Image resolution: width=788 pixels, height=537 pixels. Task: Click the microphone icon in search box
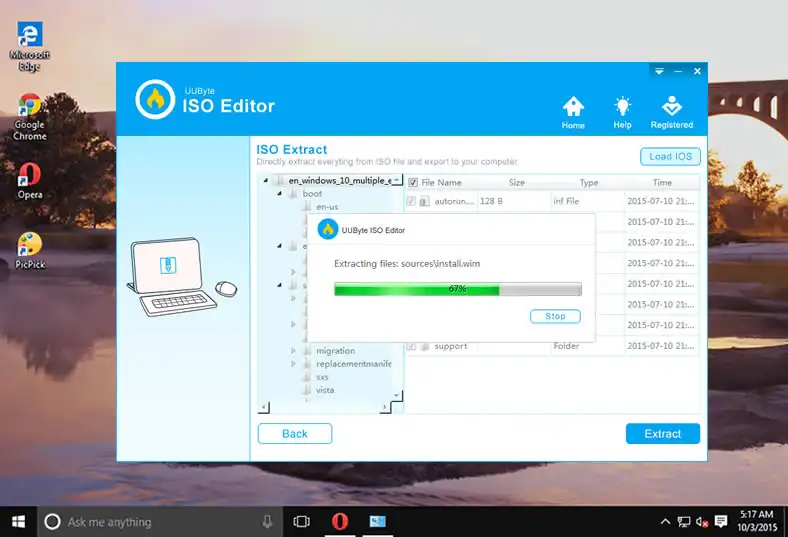267,522
